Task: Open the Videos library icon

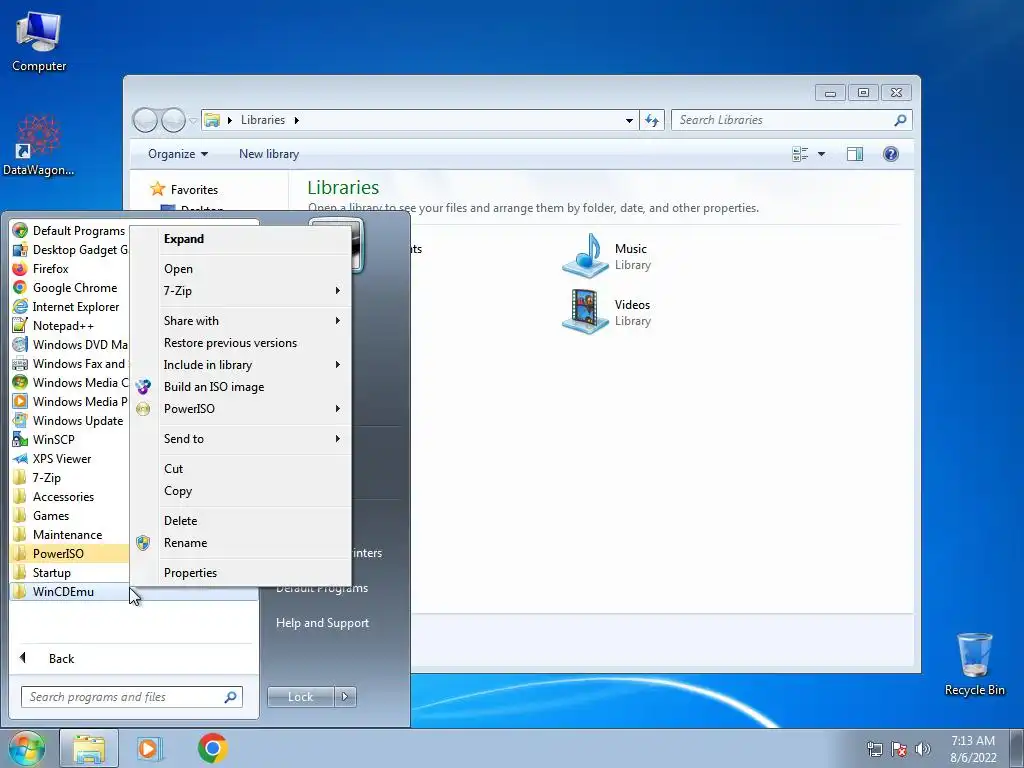Action: (x=585, y=312)
